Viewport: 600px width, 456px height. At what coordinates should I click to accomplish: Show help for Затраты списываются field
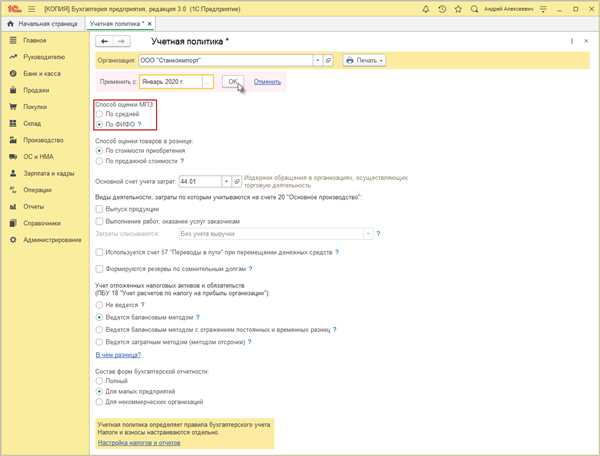coord(378,234)
